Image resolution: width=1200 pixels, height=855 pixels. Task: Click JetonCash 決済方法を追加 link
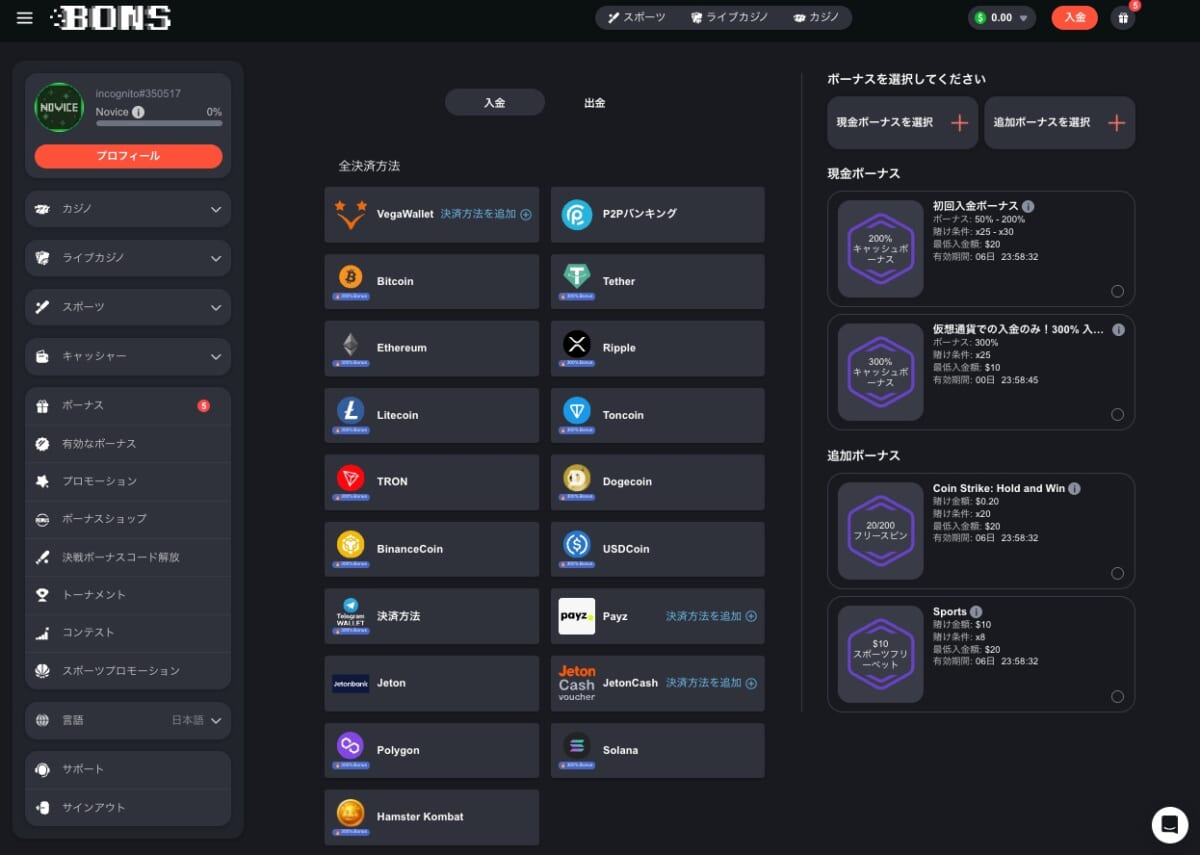tap(711, 683)
